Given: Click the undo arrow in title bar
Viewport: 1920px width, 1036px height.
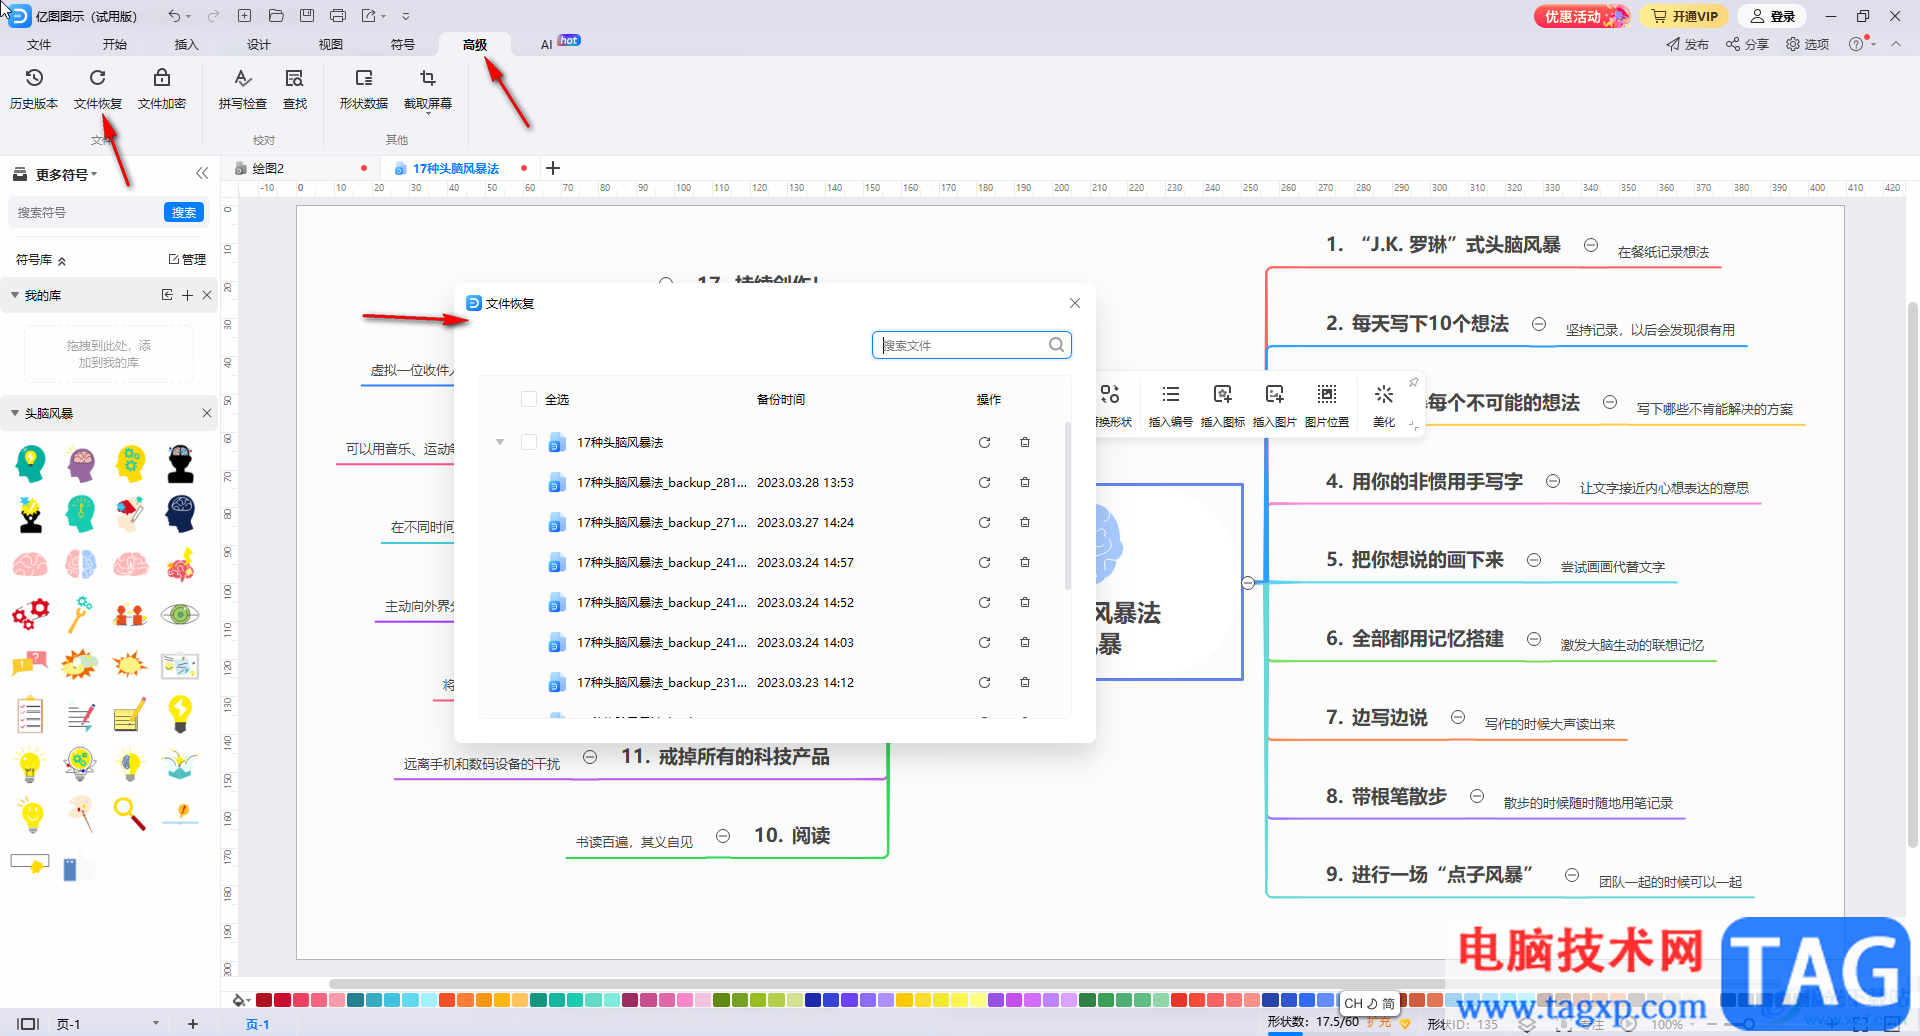Looking at the screenshot, I should point(174,16).
